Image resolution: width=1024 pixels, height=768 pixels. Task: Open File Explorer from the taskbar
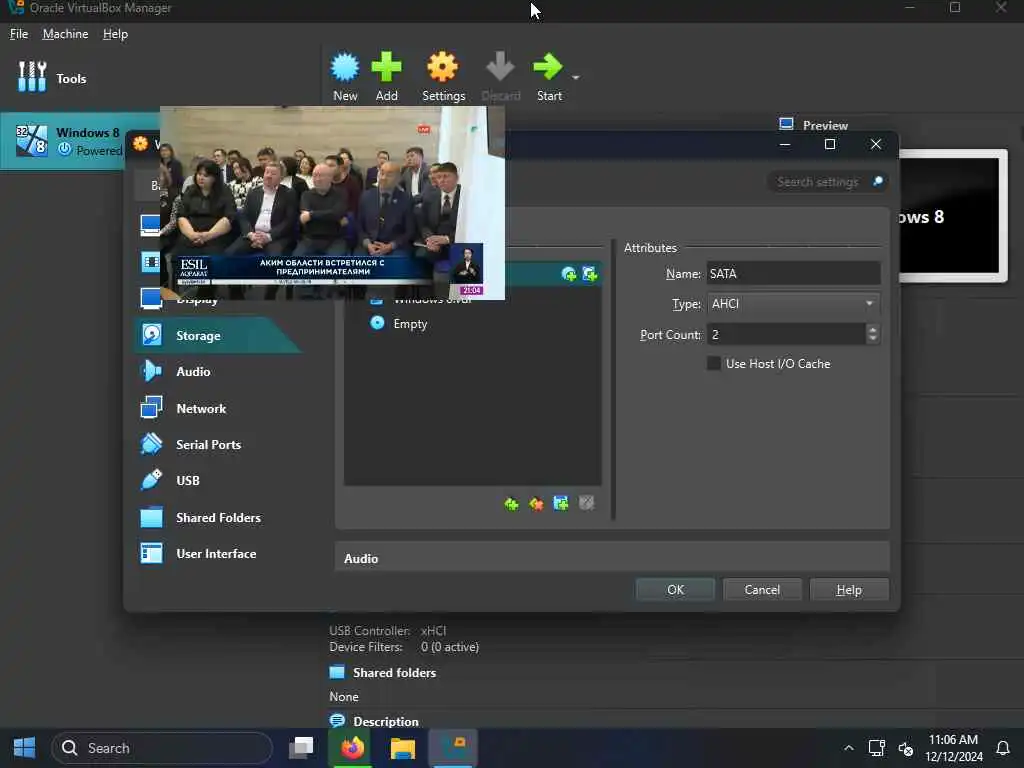click(x=402, y=748)
